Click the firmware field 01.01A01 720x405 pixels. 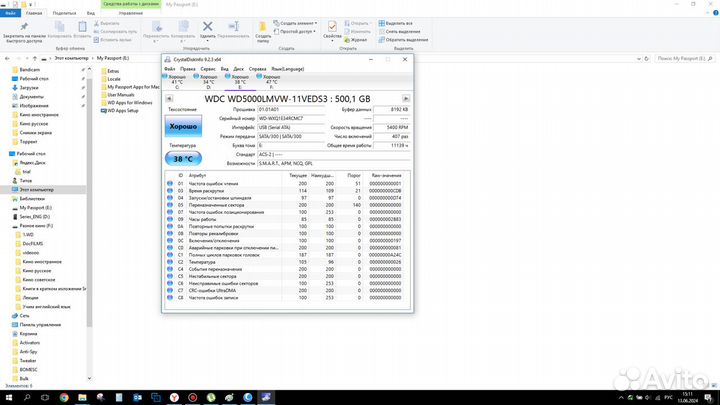click(291, 110)
